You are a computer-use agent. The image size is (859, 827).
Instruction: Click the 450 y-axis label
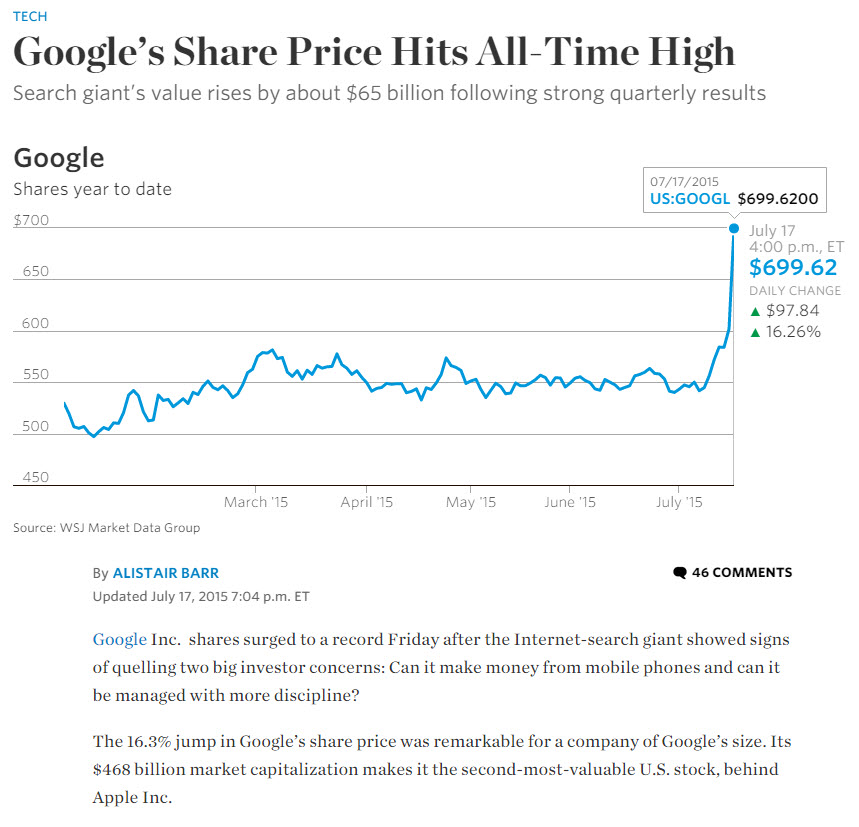[x=34, y=477]
